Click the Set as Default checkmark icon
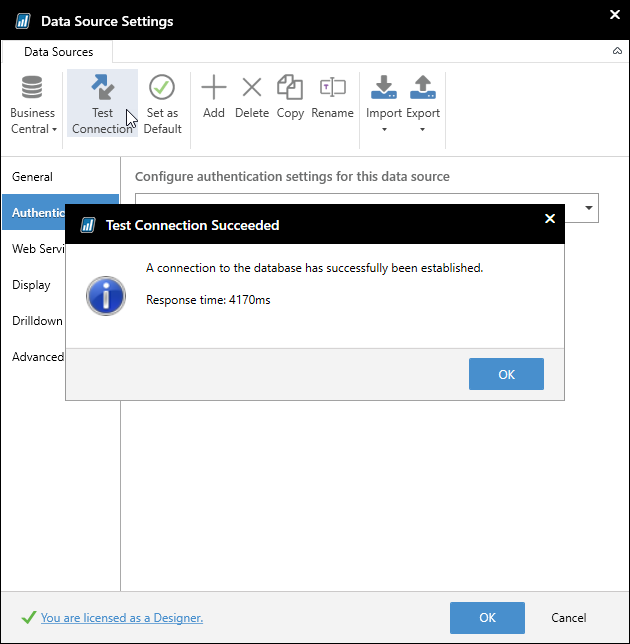 click(x=162, y=87)
